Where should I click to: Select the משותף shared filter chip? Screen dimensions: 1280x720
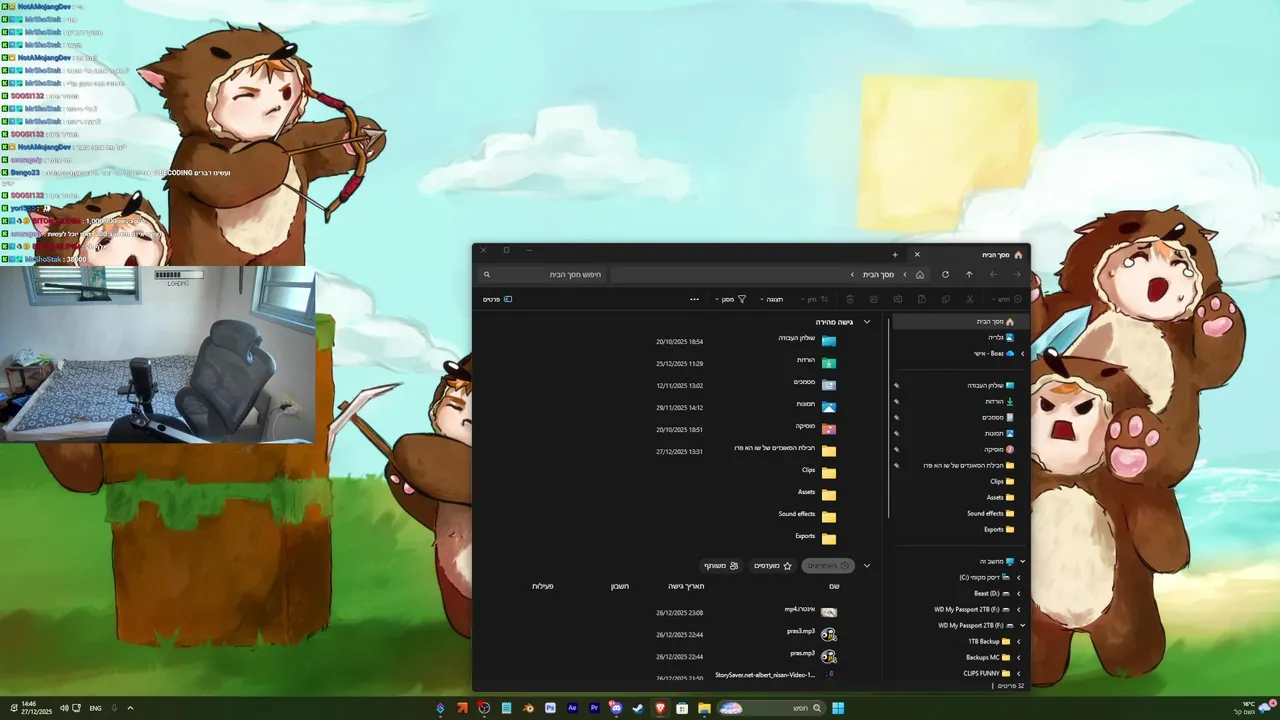(720, 566)
